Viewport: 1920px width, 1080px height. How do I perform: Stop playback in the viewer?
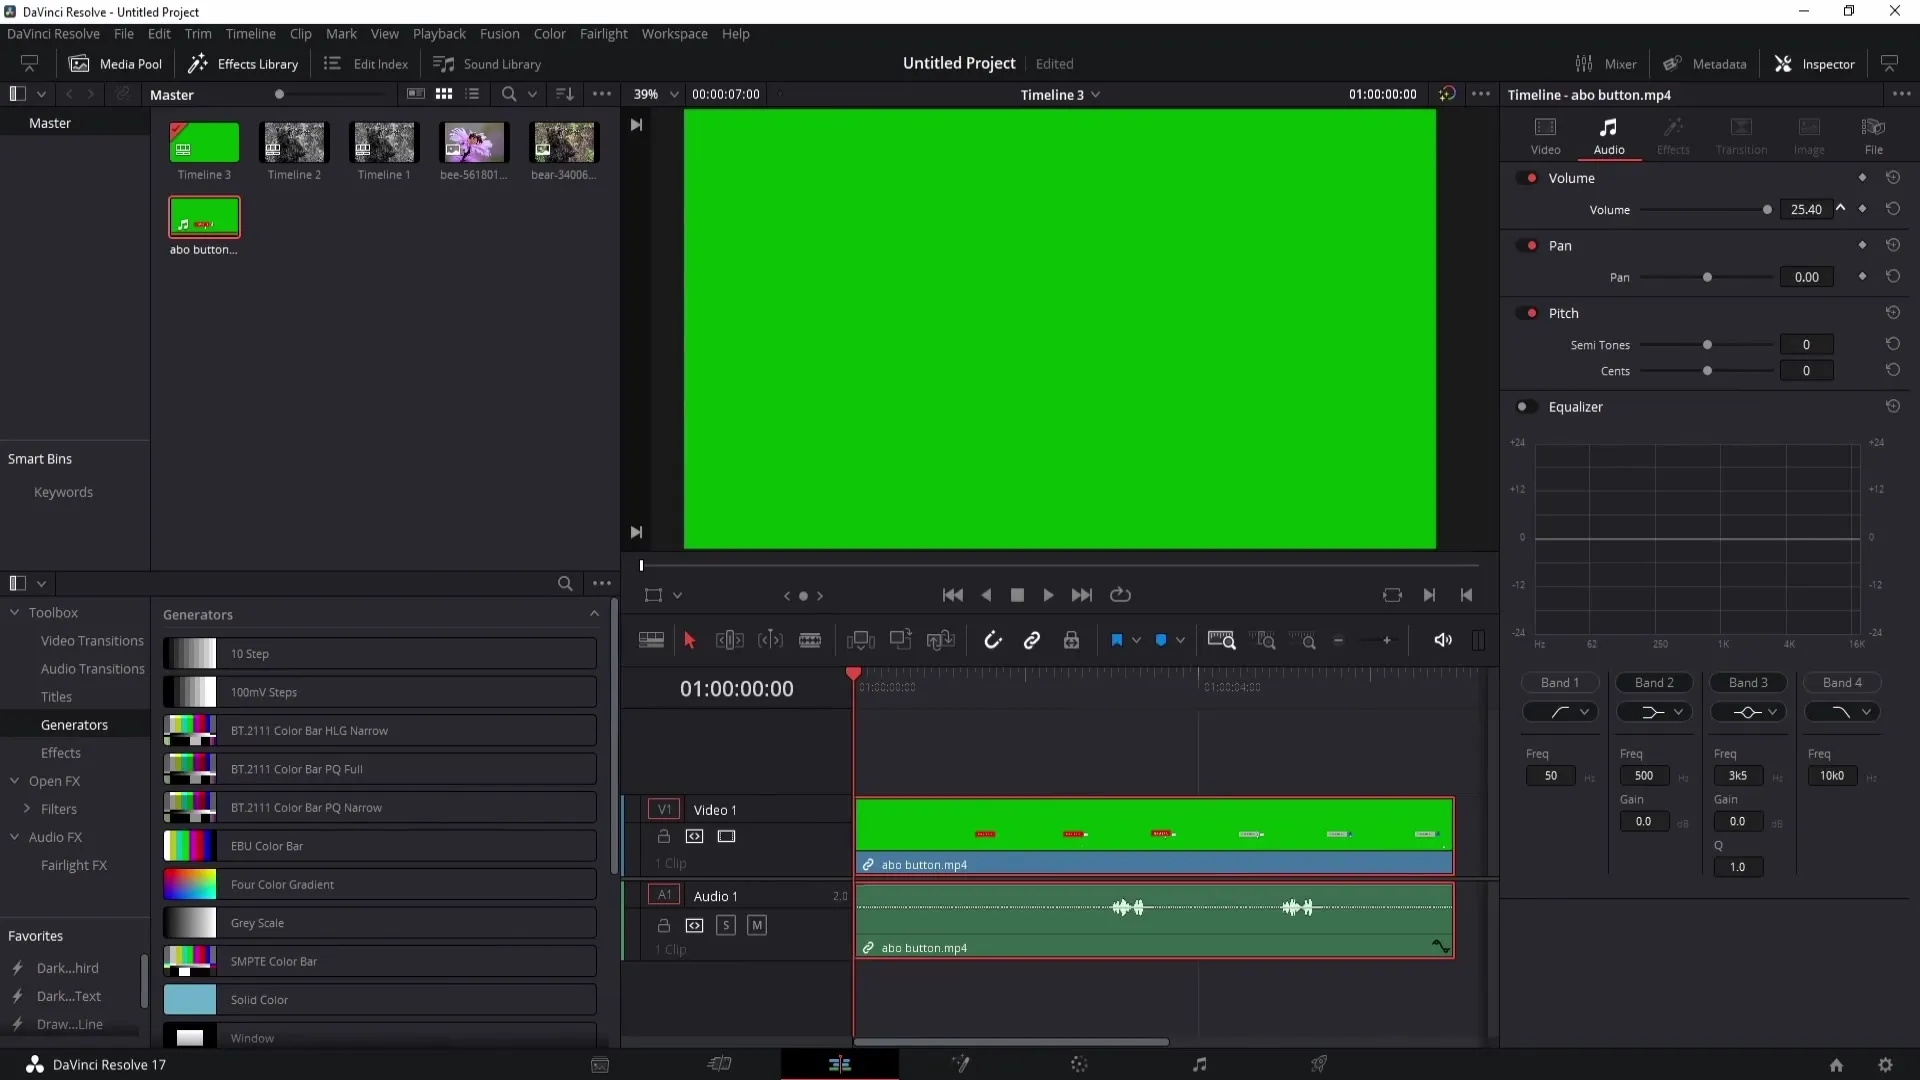(1017, 595)
